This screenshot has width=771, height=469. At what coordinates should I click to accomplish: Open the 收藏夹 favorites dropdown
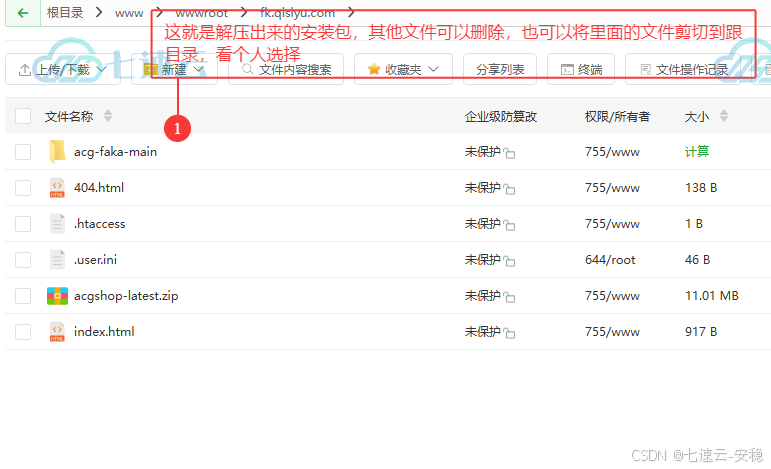click(x=403, y=69)
